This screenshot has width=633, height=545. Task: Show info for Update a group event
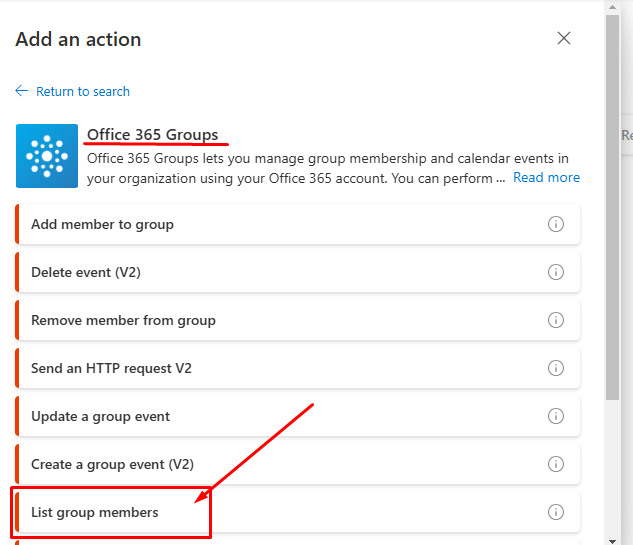(555, 416)
